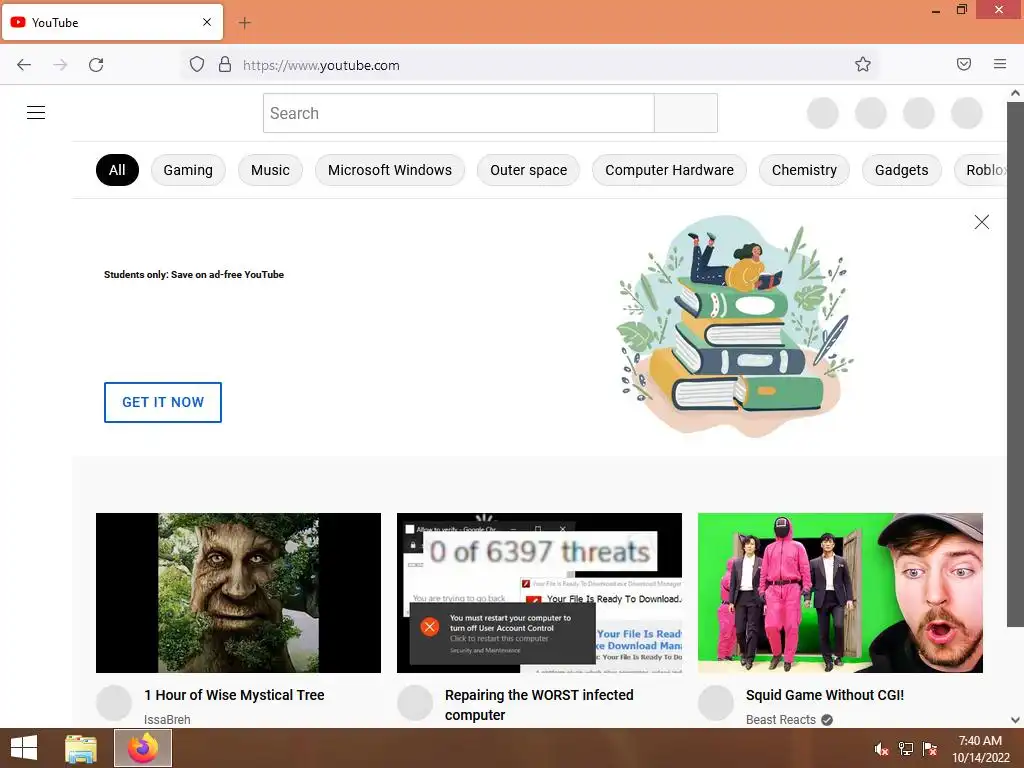Open the network tray icon
This screenshot has height=768, width=1024.
click(906, 749)
